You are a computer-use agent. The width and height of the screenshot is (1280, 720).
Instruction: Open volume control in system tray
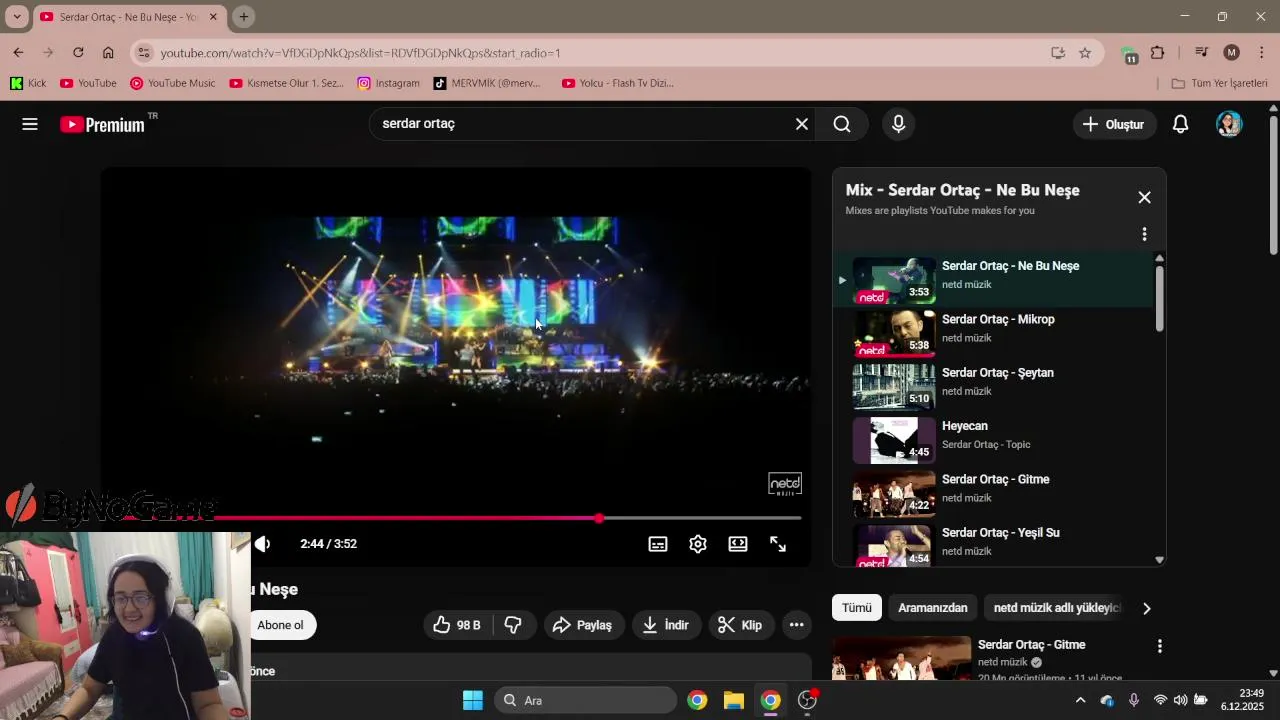[x=1181, y=700]
